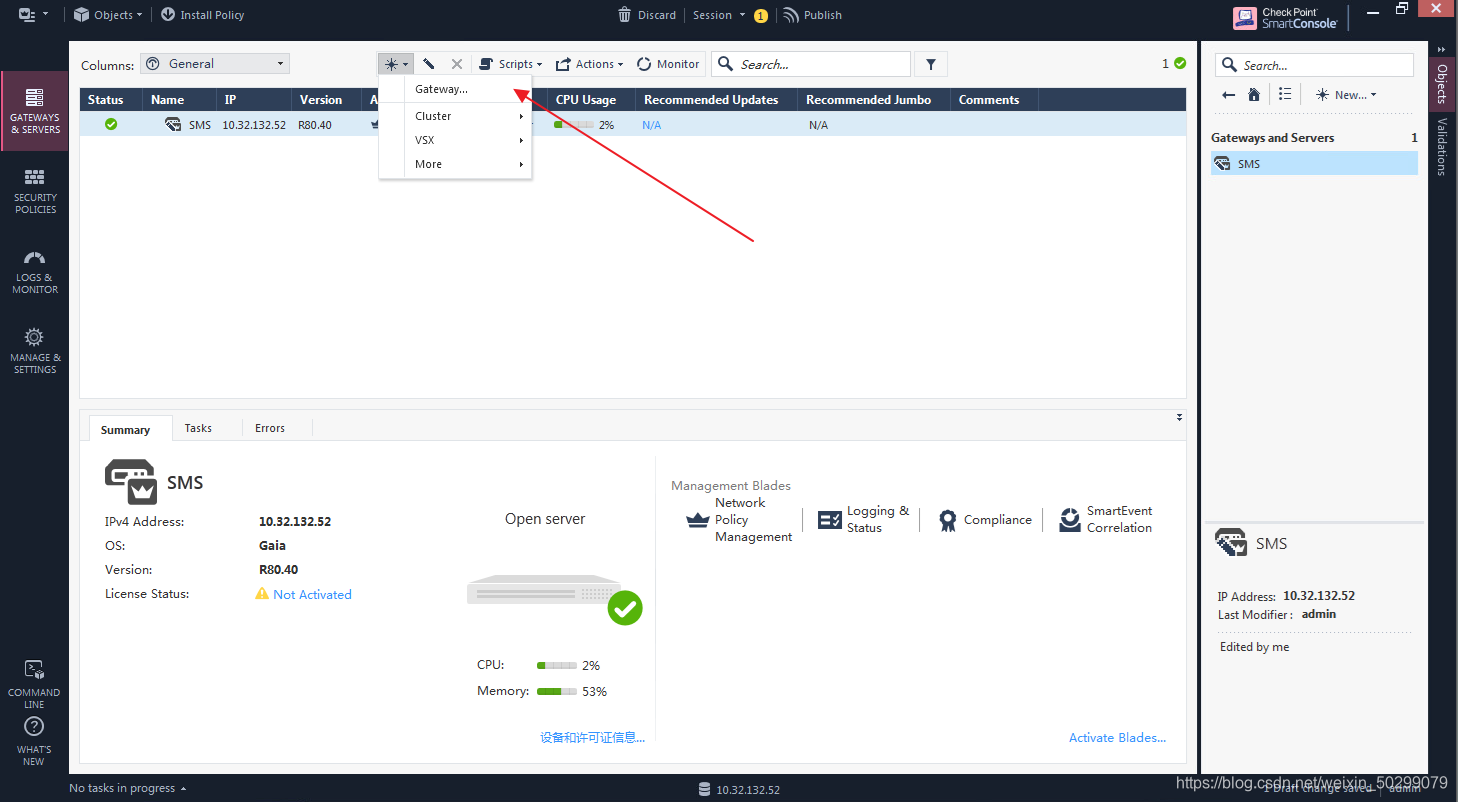Publish the session changes
The width and height of the screenshot is (1458, 802).
pos(812,15)
